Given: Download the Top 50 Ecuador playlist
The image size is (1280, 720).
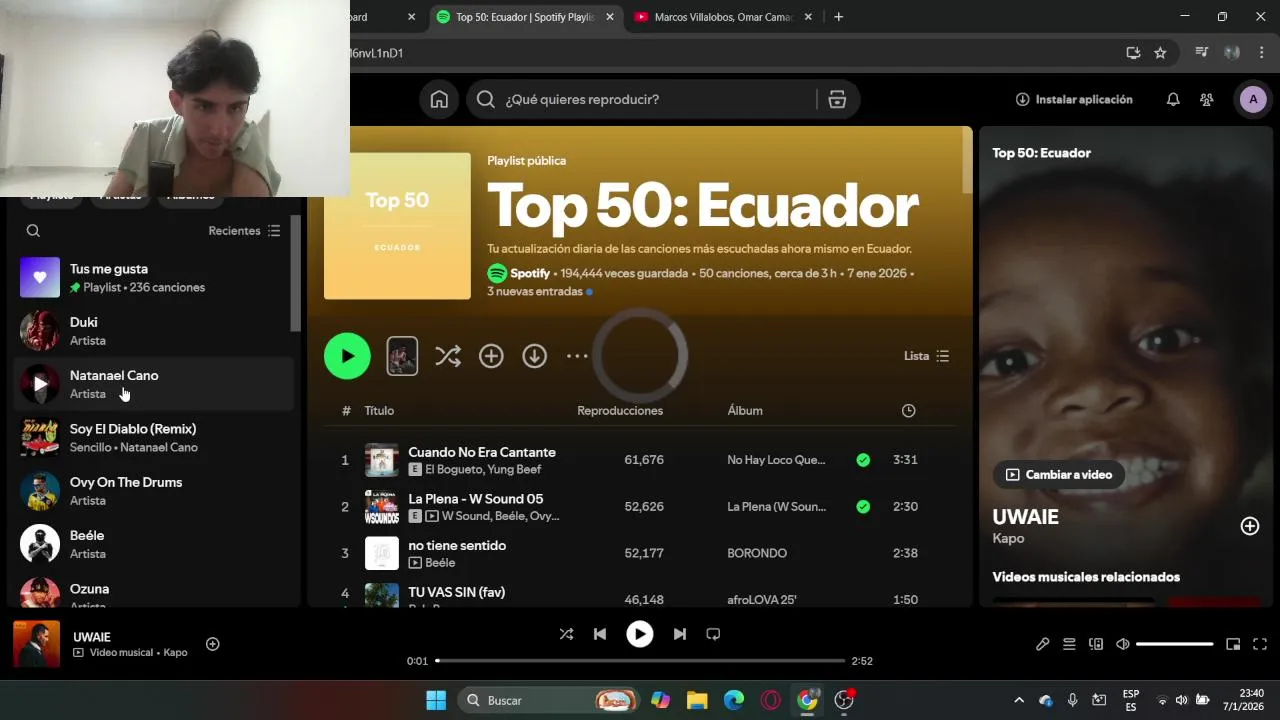Looking at the screenshot, I should coord(535,356).
